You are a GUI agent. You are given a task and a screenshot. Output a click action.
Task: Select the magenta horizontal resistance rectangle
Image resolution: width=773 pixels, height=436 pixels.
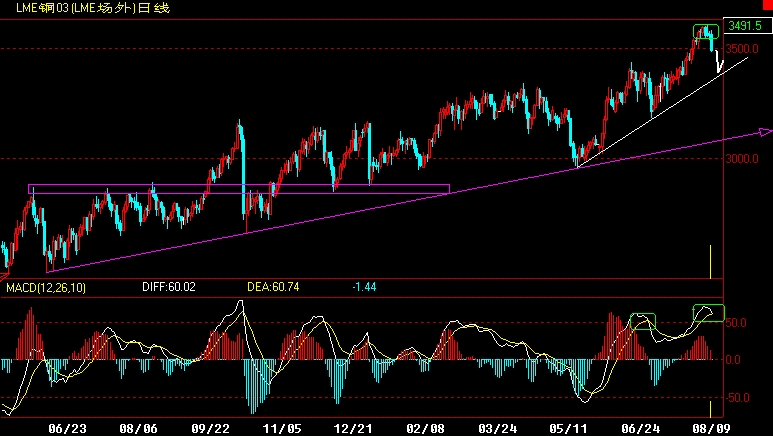point(239,189)
